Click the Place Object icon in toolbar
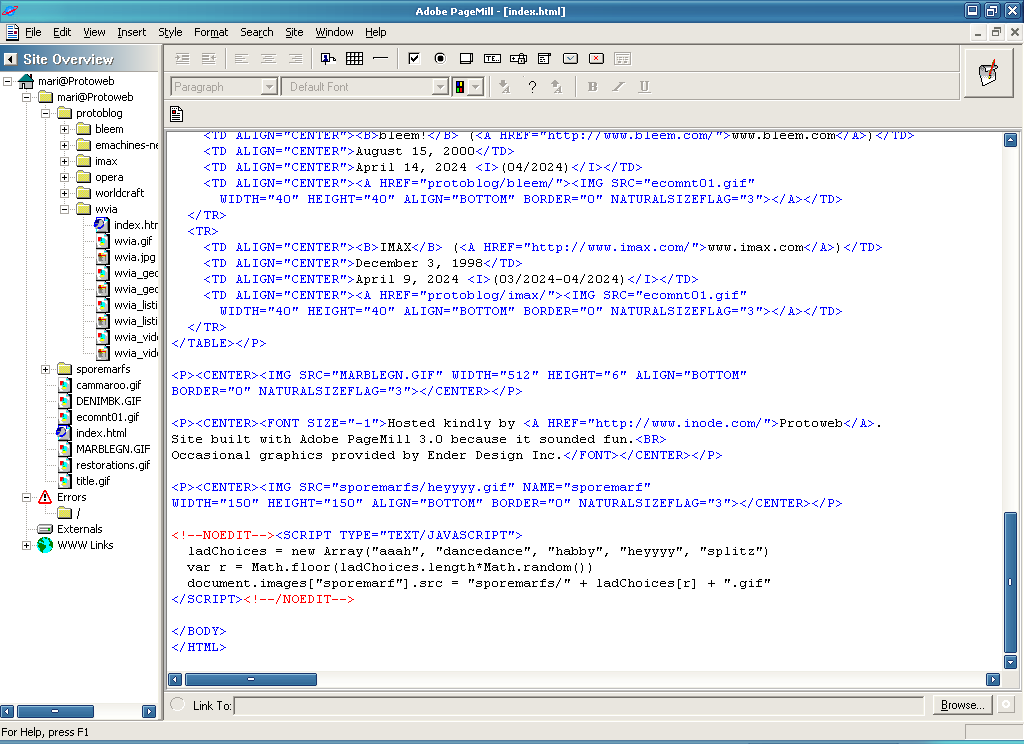1024x744 pixels. pos(328,59)
